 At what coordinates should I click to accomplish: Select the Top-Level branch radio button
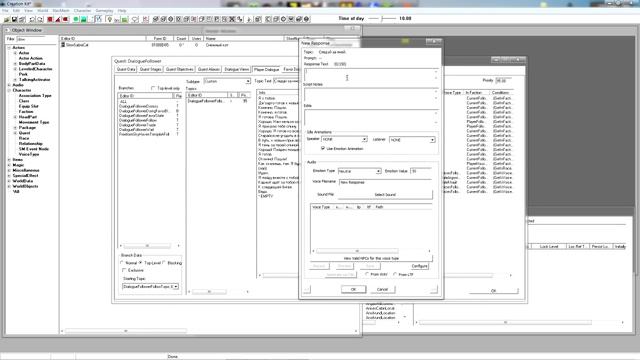click(140, 263)
